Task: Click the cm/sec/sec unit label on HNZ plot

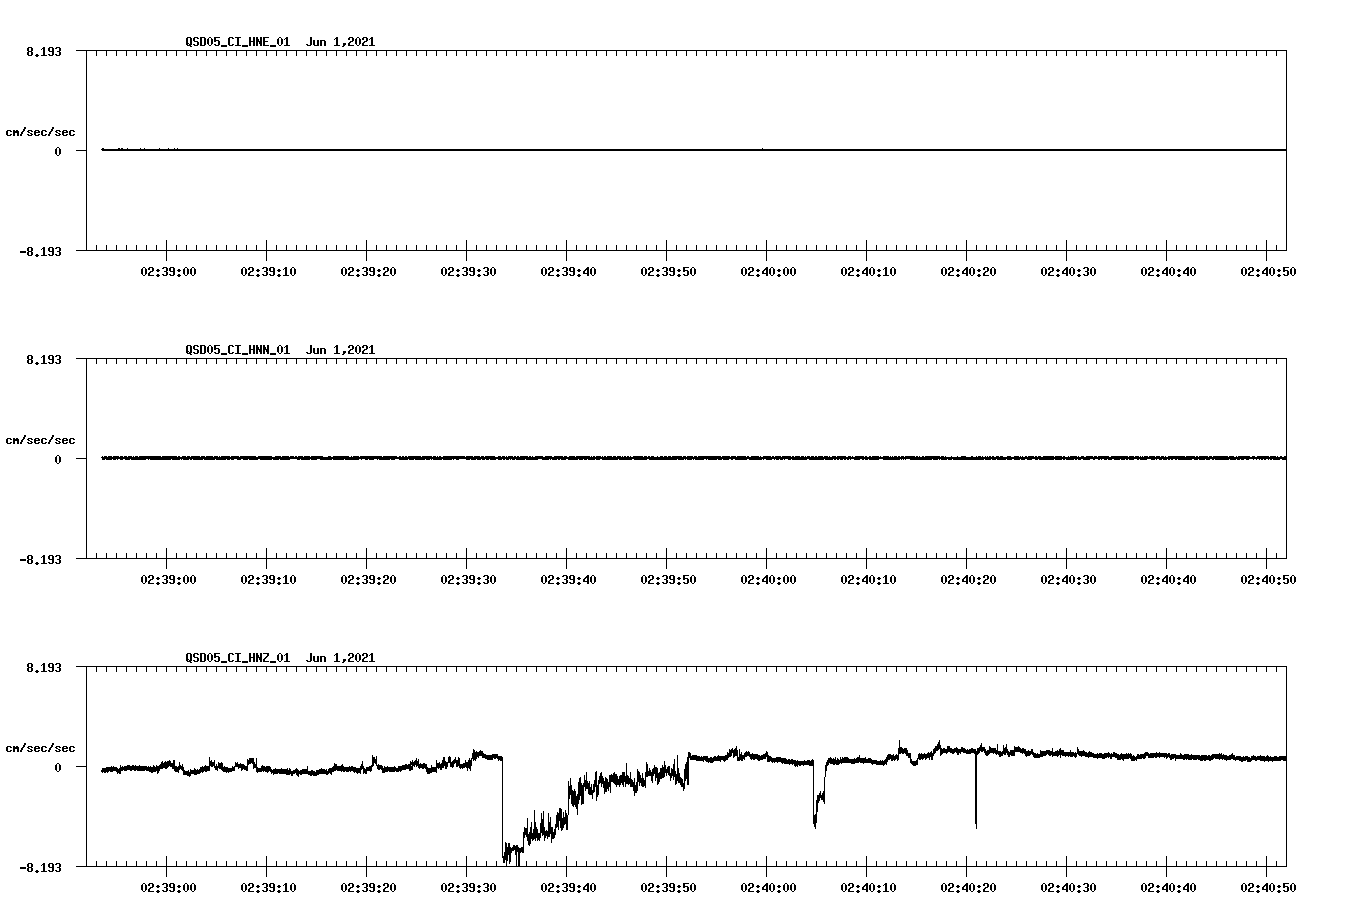Action: pyautogui.click(x=40, y=748)
